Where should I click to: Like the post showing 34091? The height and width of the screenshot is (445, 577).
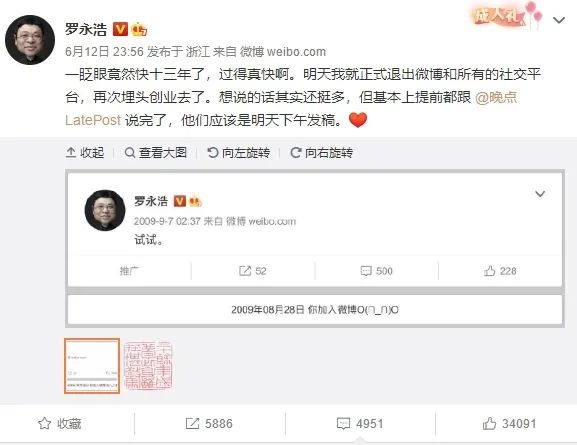pyautogui.click(x=509, y=424)
